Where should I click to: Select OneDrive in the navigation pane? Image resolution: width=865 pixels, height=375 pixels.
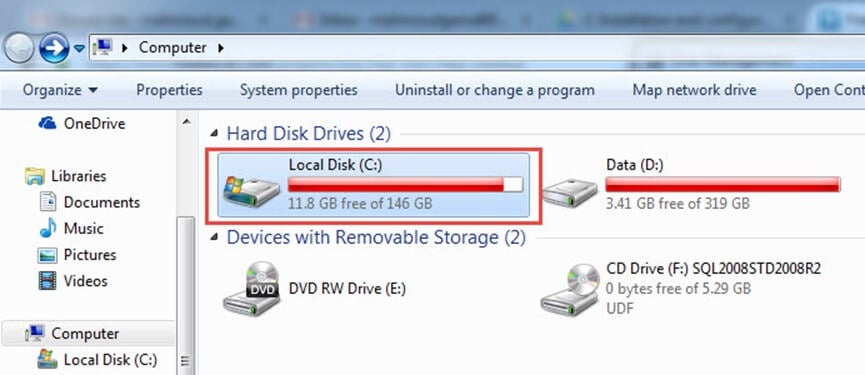pos(82,123)
